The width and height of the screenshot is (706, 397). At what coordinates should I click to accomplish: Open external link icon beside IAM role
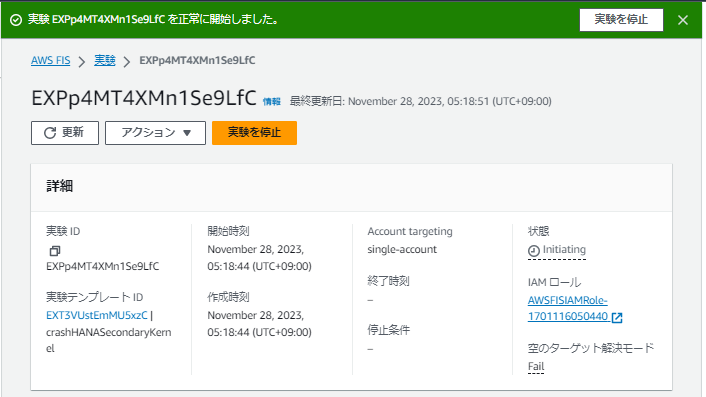(617, 318)
